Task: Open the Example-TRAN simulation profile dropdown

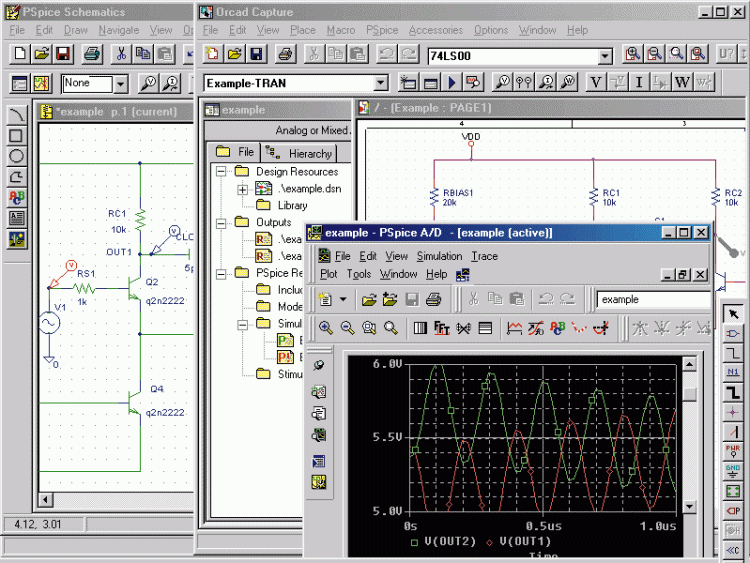Action: [x=380, y=83]
